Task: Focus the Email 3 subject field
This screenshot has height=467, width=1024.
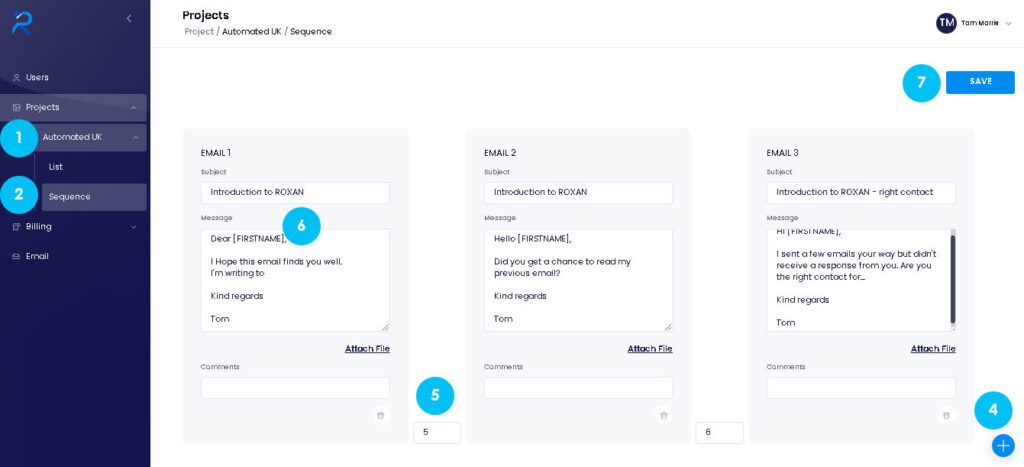Action: pos(861,193)
